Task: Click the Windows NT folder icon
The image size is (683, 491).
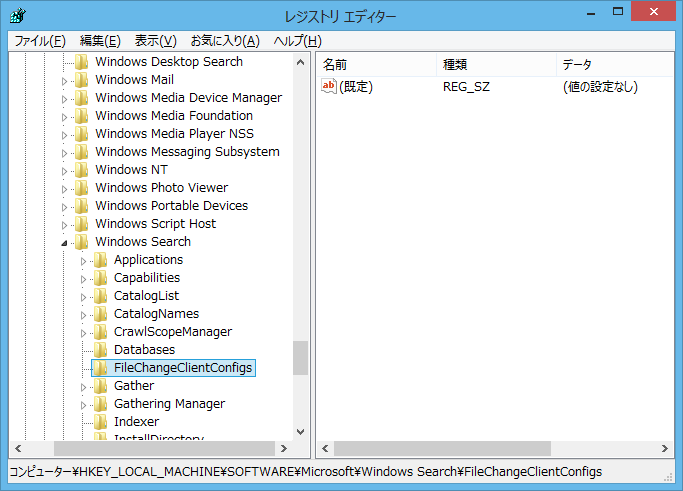Action: pyautogui.click(x=81, y=169)
